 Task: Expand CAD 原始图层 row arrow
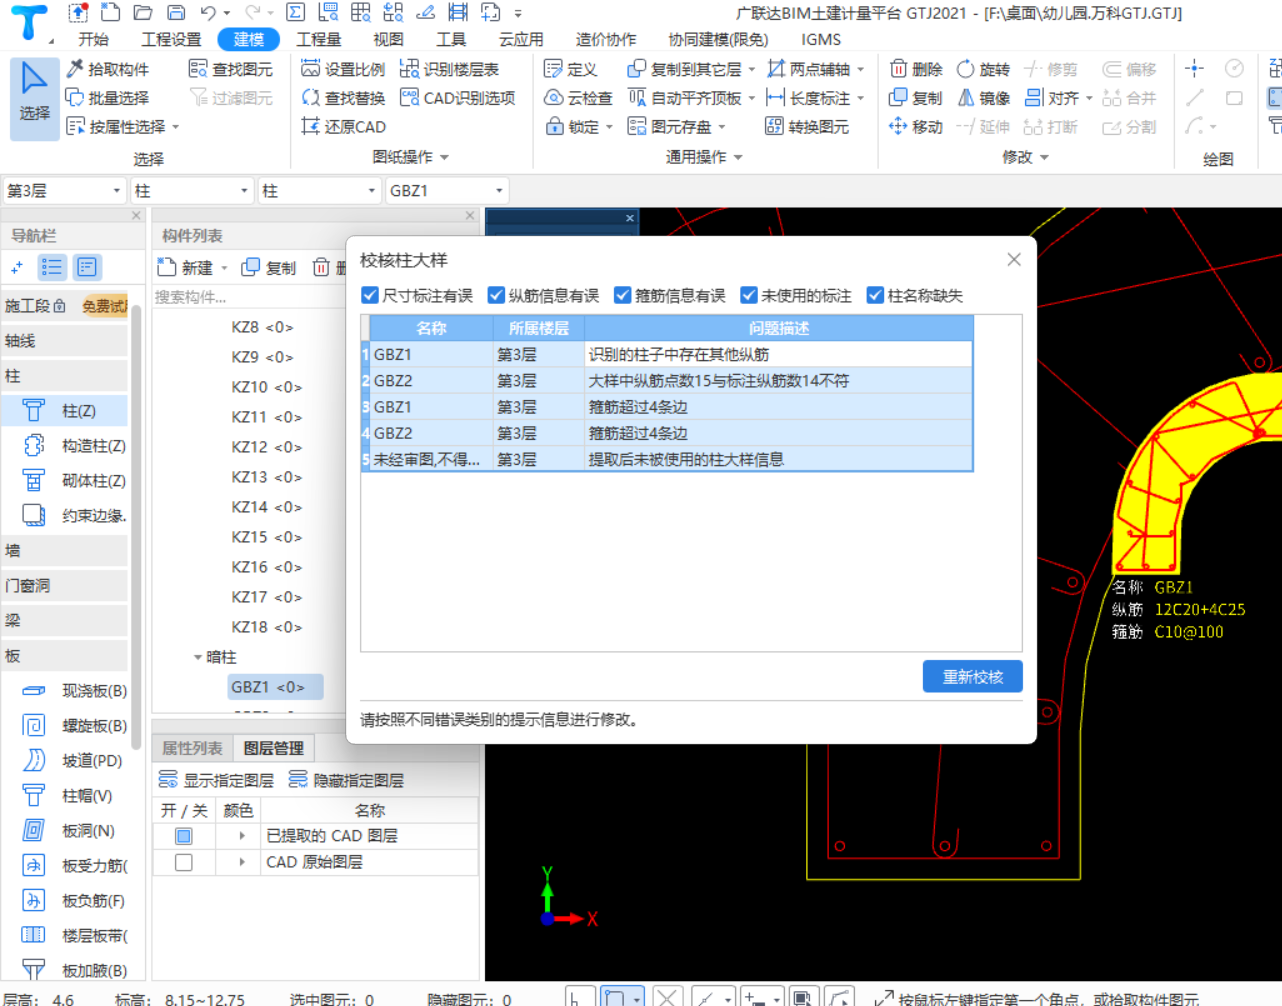pyautogui.click(x=242, y=862)
